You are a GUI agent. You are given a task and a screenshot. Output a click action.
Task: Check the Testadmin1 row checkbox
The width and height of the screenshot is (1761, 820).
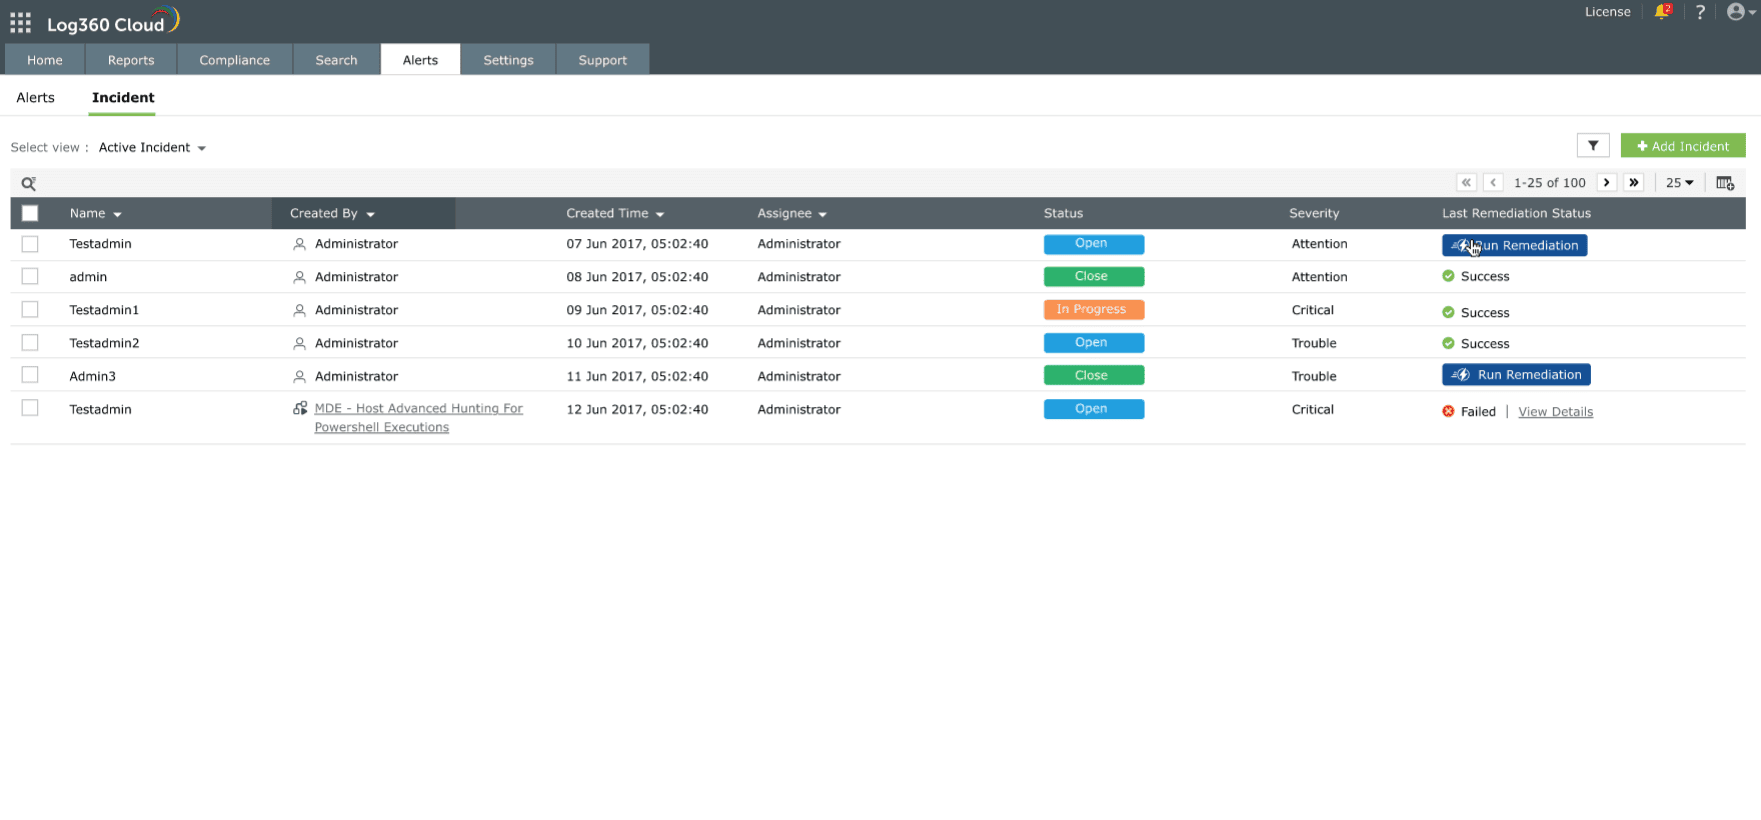[x=30, y=309]
